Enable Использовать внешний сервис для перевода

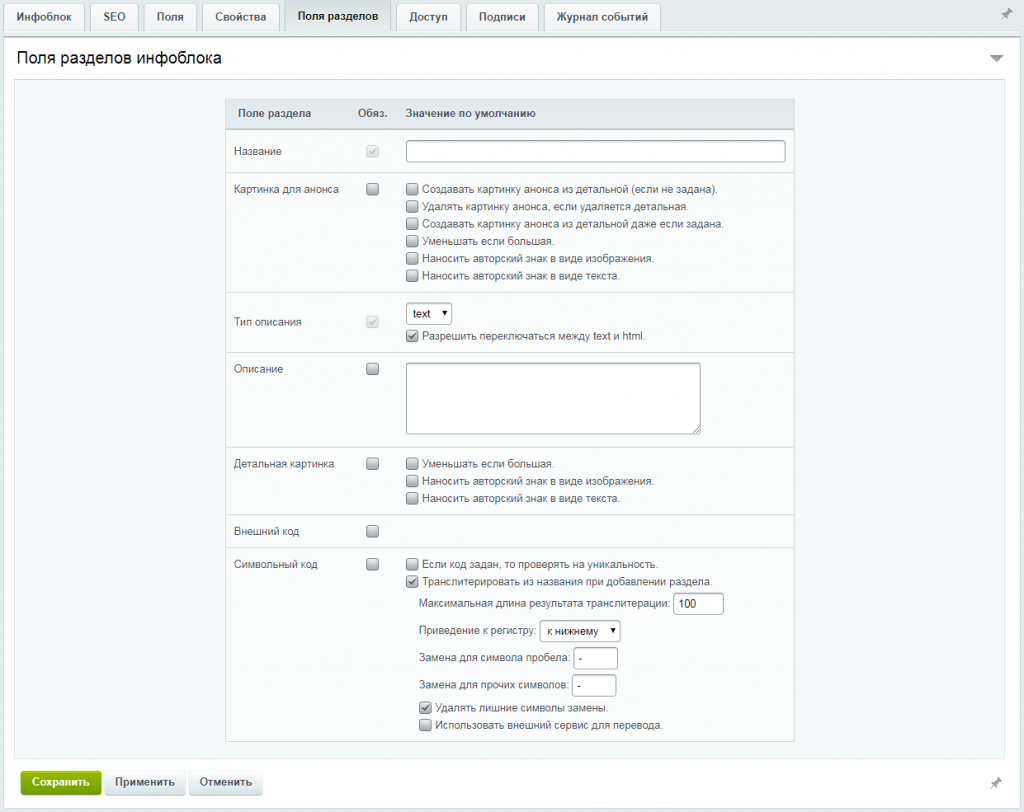coord(425,725)
